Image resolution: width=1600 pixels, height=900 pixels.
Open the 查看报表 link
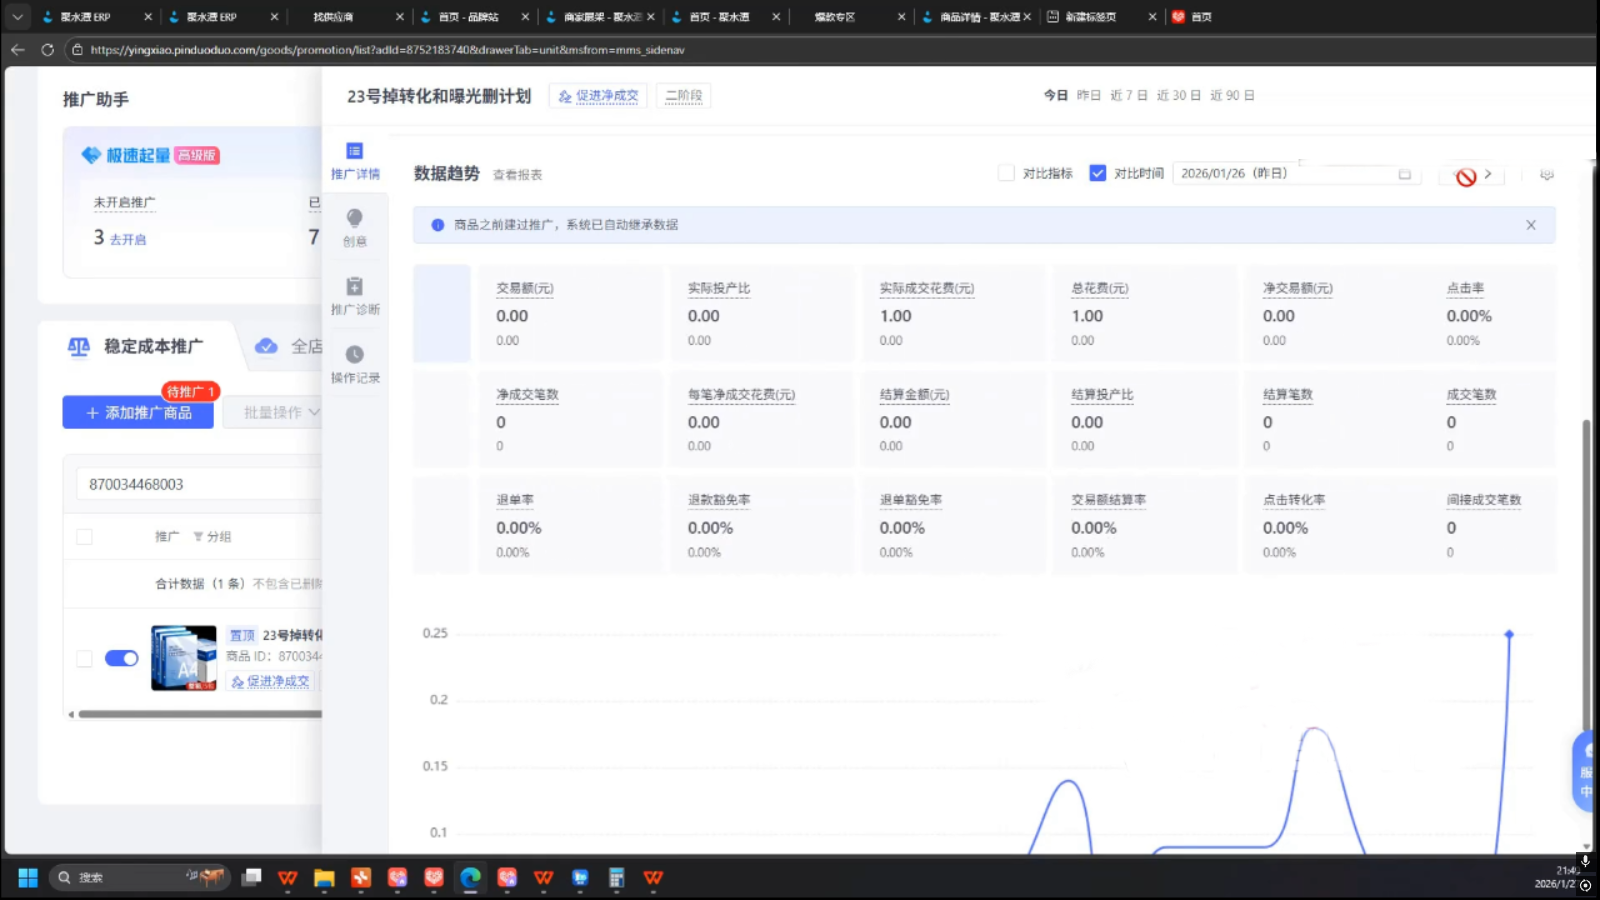(x=517, y=175)
